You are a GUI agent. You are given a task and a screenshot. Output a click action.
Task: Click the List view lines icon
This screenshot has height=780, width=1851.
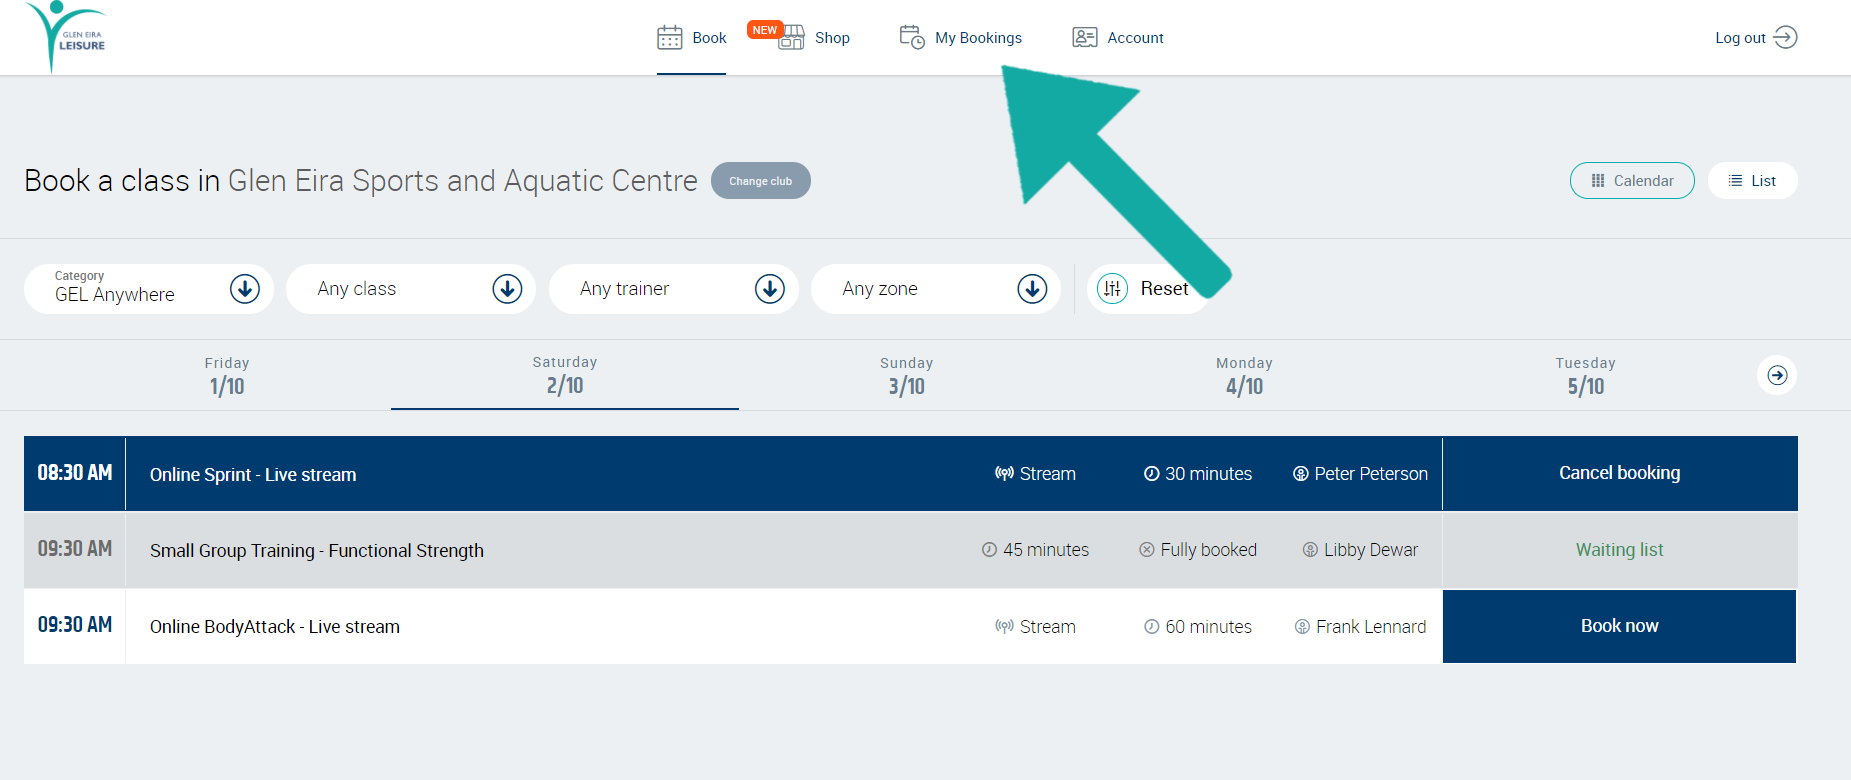pyautogui.click(x=1735, y=181)
